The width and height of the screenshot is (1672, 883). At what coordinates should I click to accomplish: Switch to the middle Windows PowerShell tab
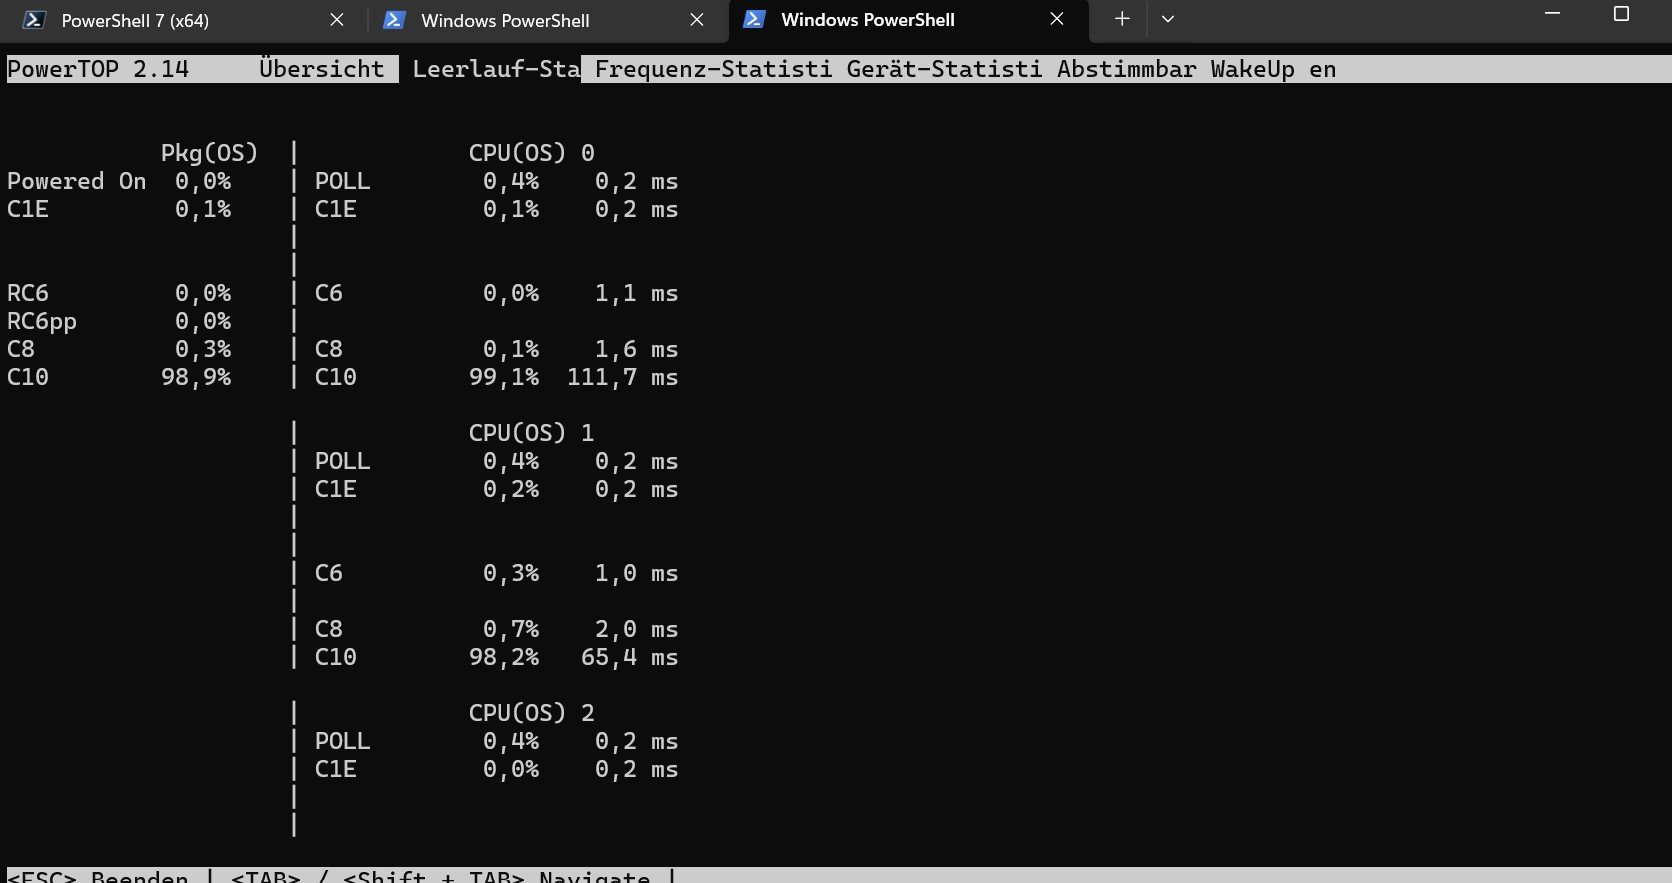[x=546, y=20]
